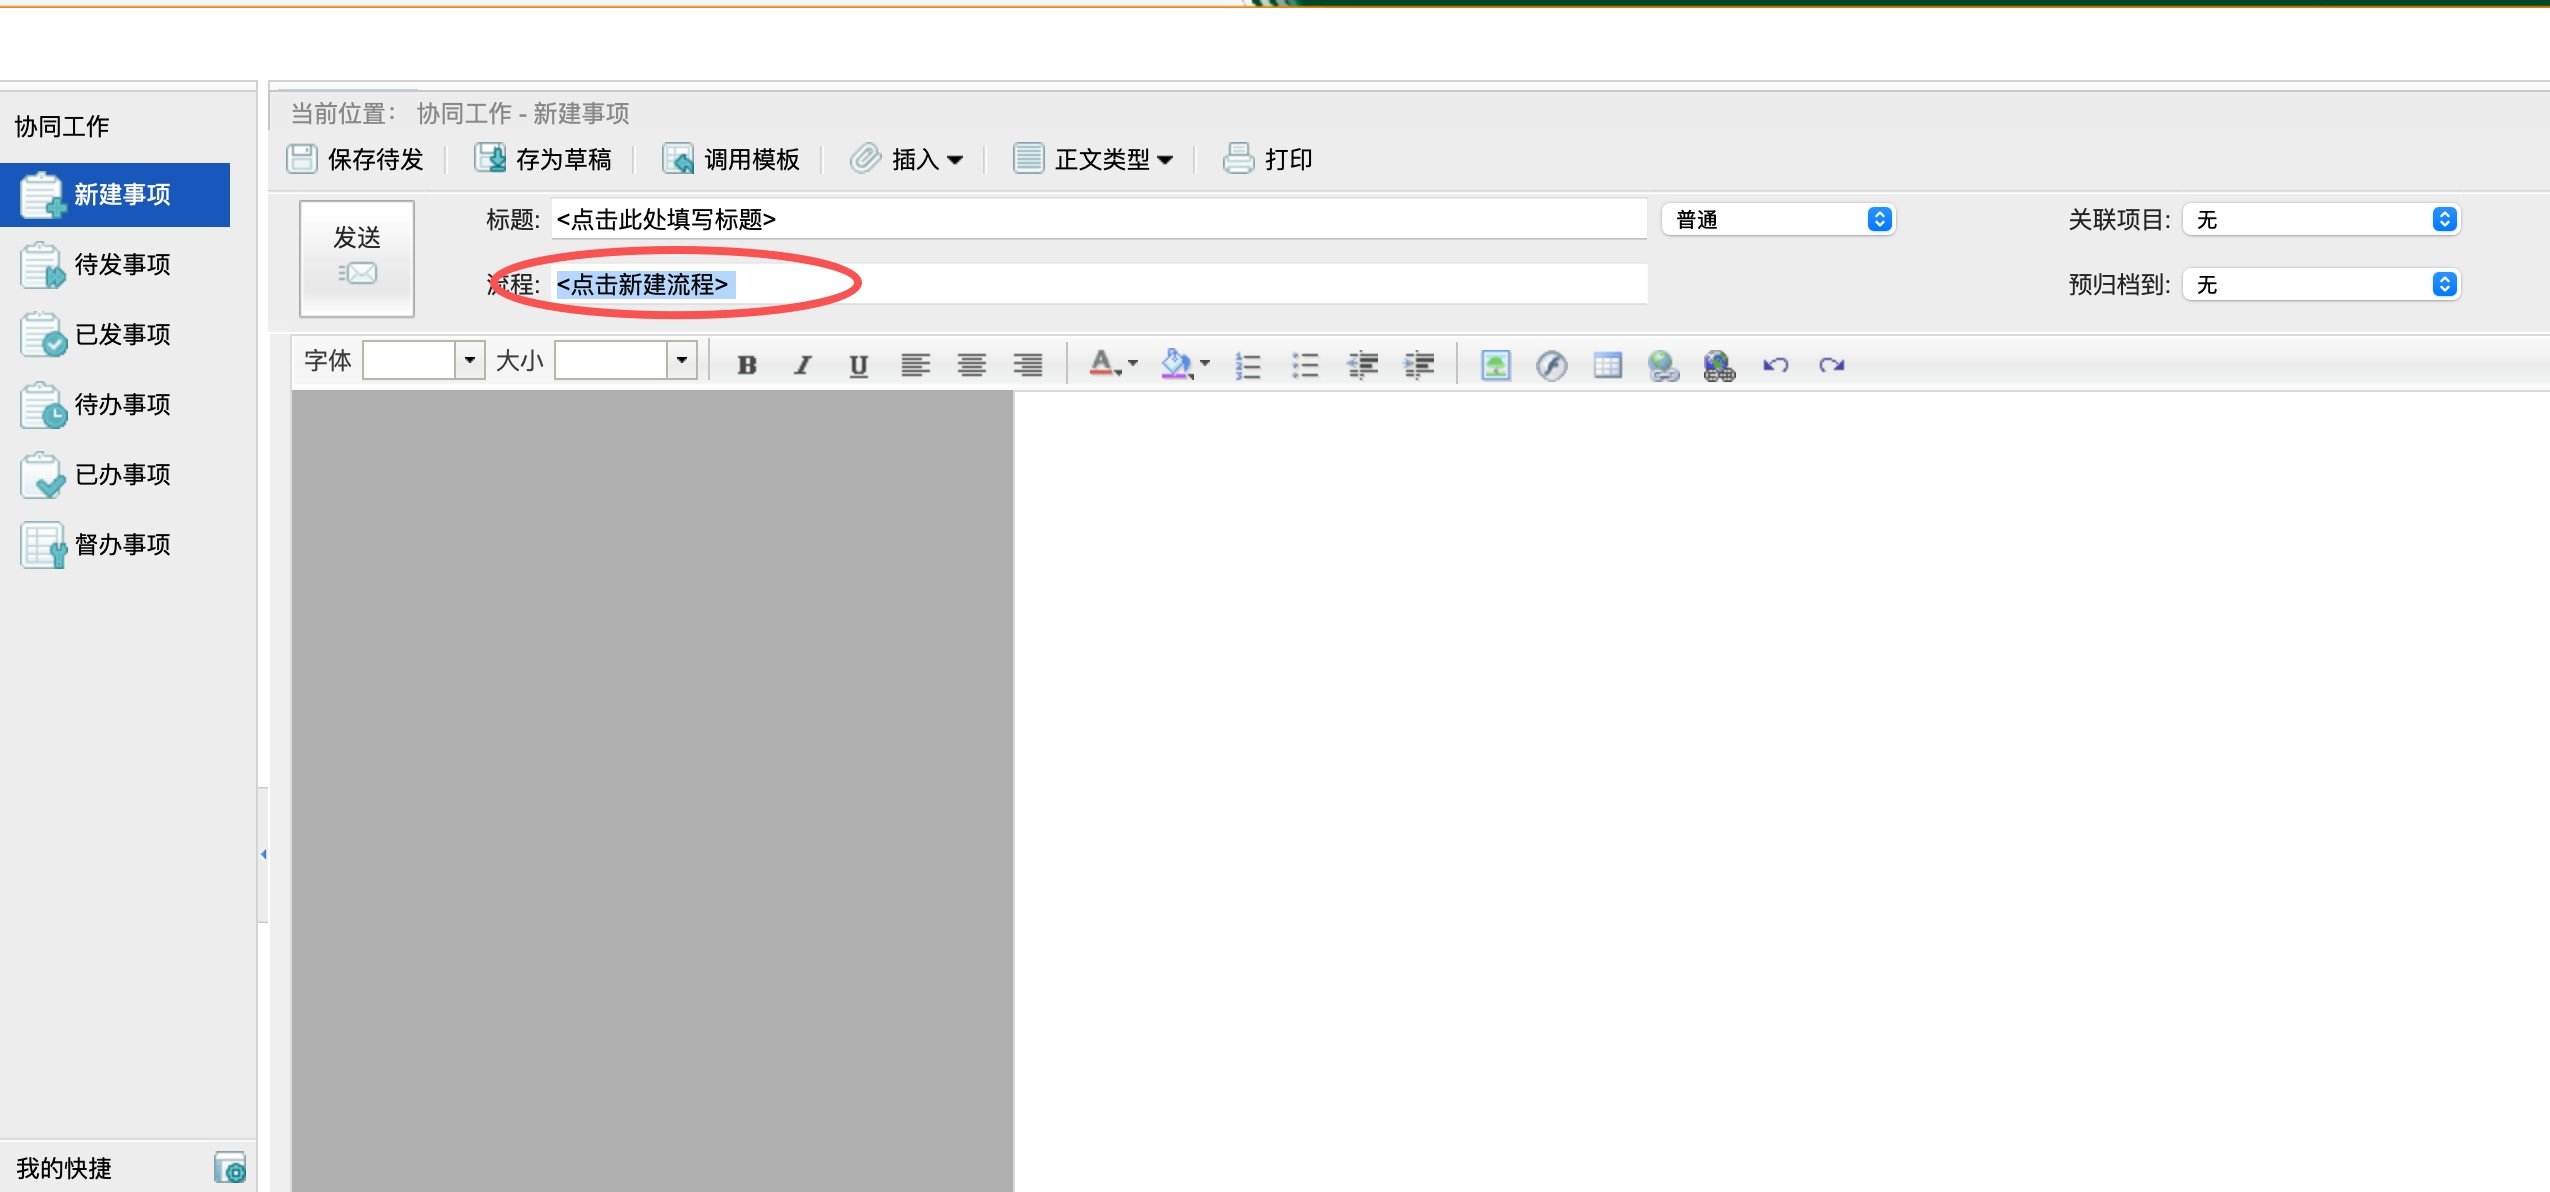Viewport: 2550px width, 1192px height.
Task: Open 我的快捷 settings icon
Action: coord(230,1167)
